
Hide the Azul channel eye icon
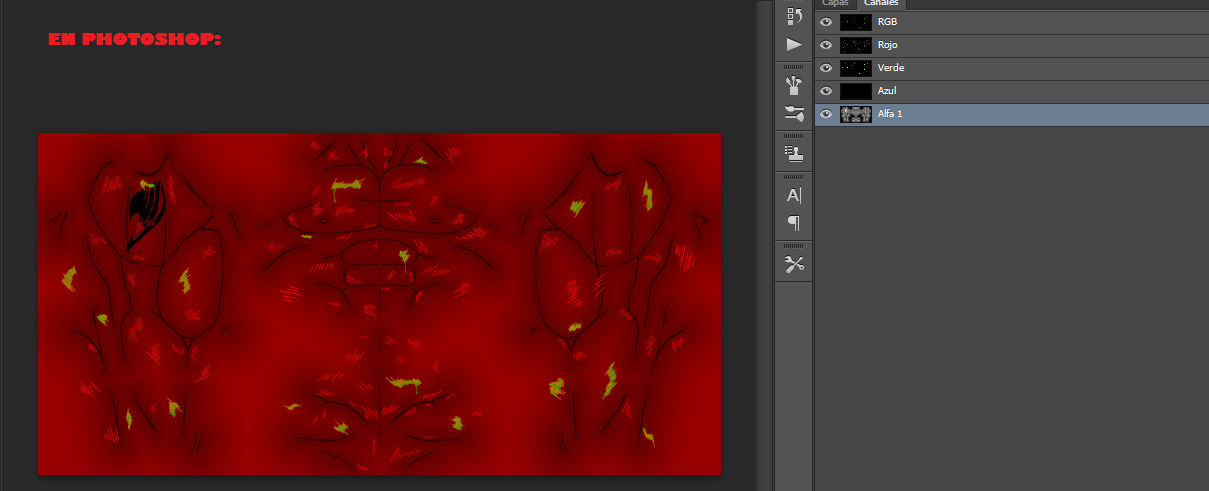coord(826,91)
